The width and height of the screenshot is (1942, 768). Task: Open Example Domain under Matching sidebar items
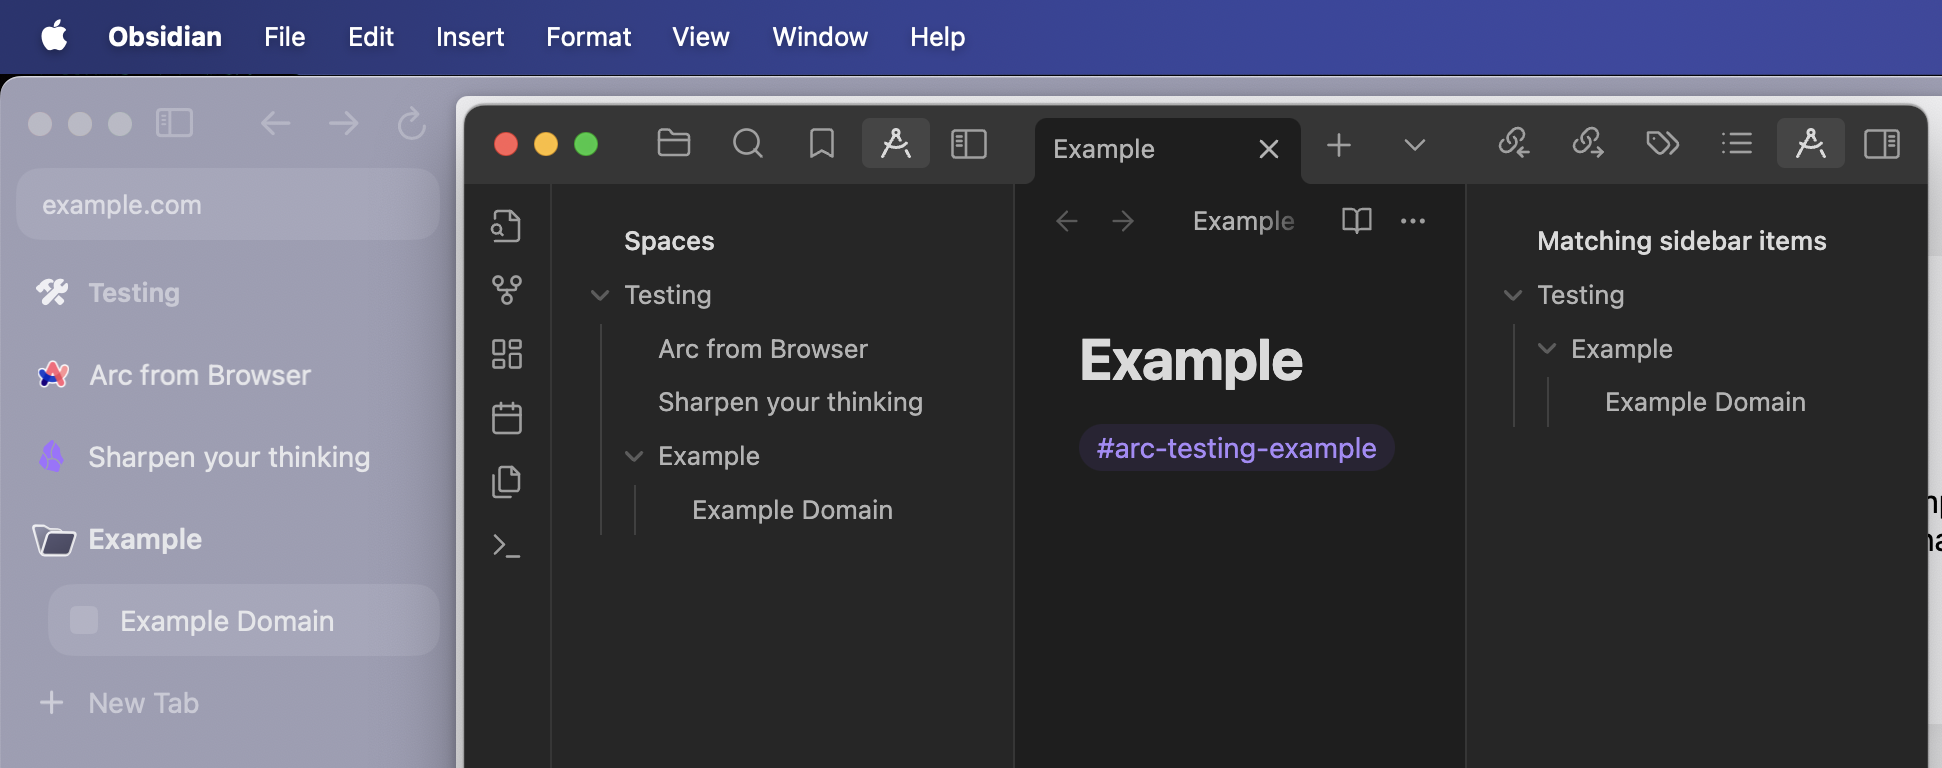[1705, 402]
